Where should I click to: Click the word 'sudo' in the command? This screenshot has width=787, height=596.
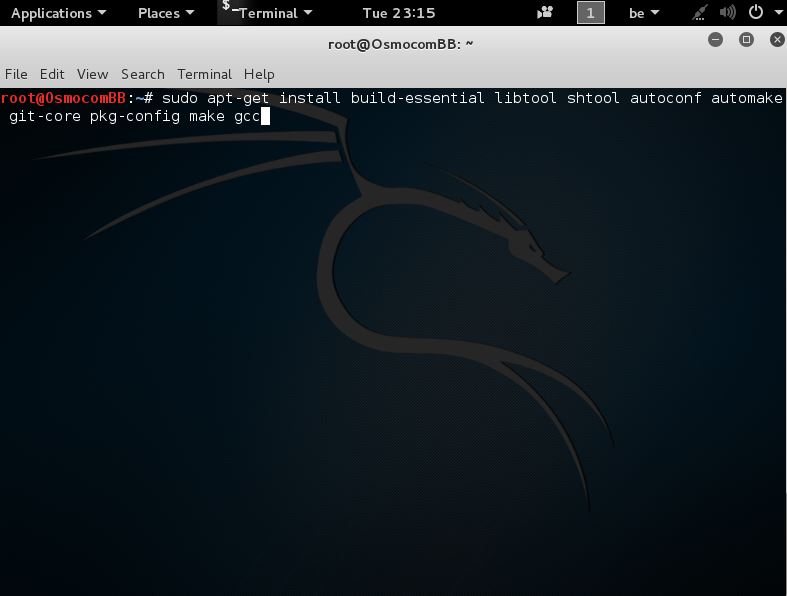pyautogui.click(x=180, y=98)
